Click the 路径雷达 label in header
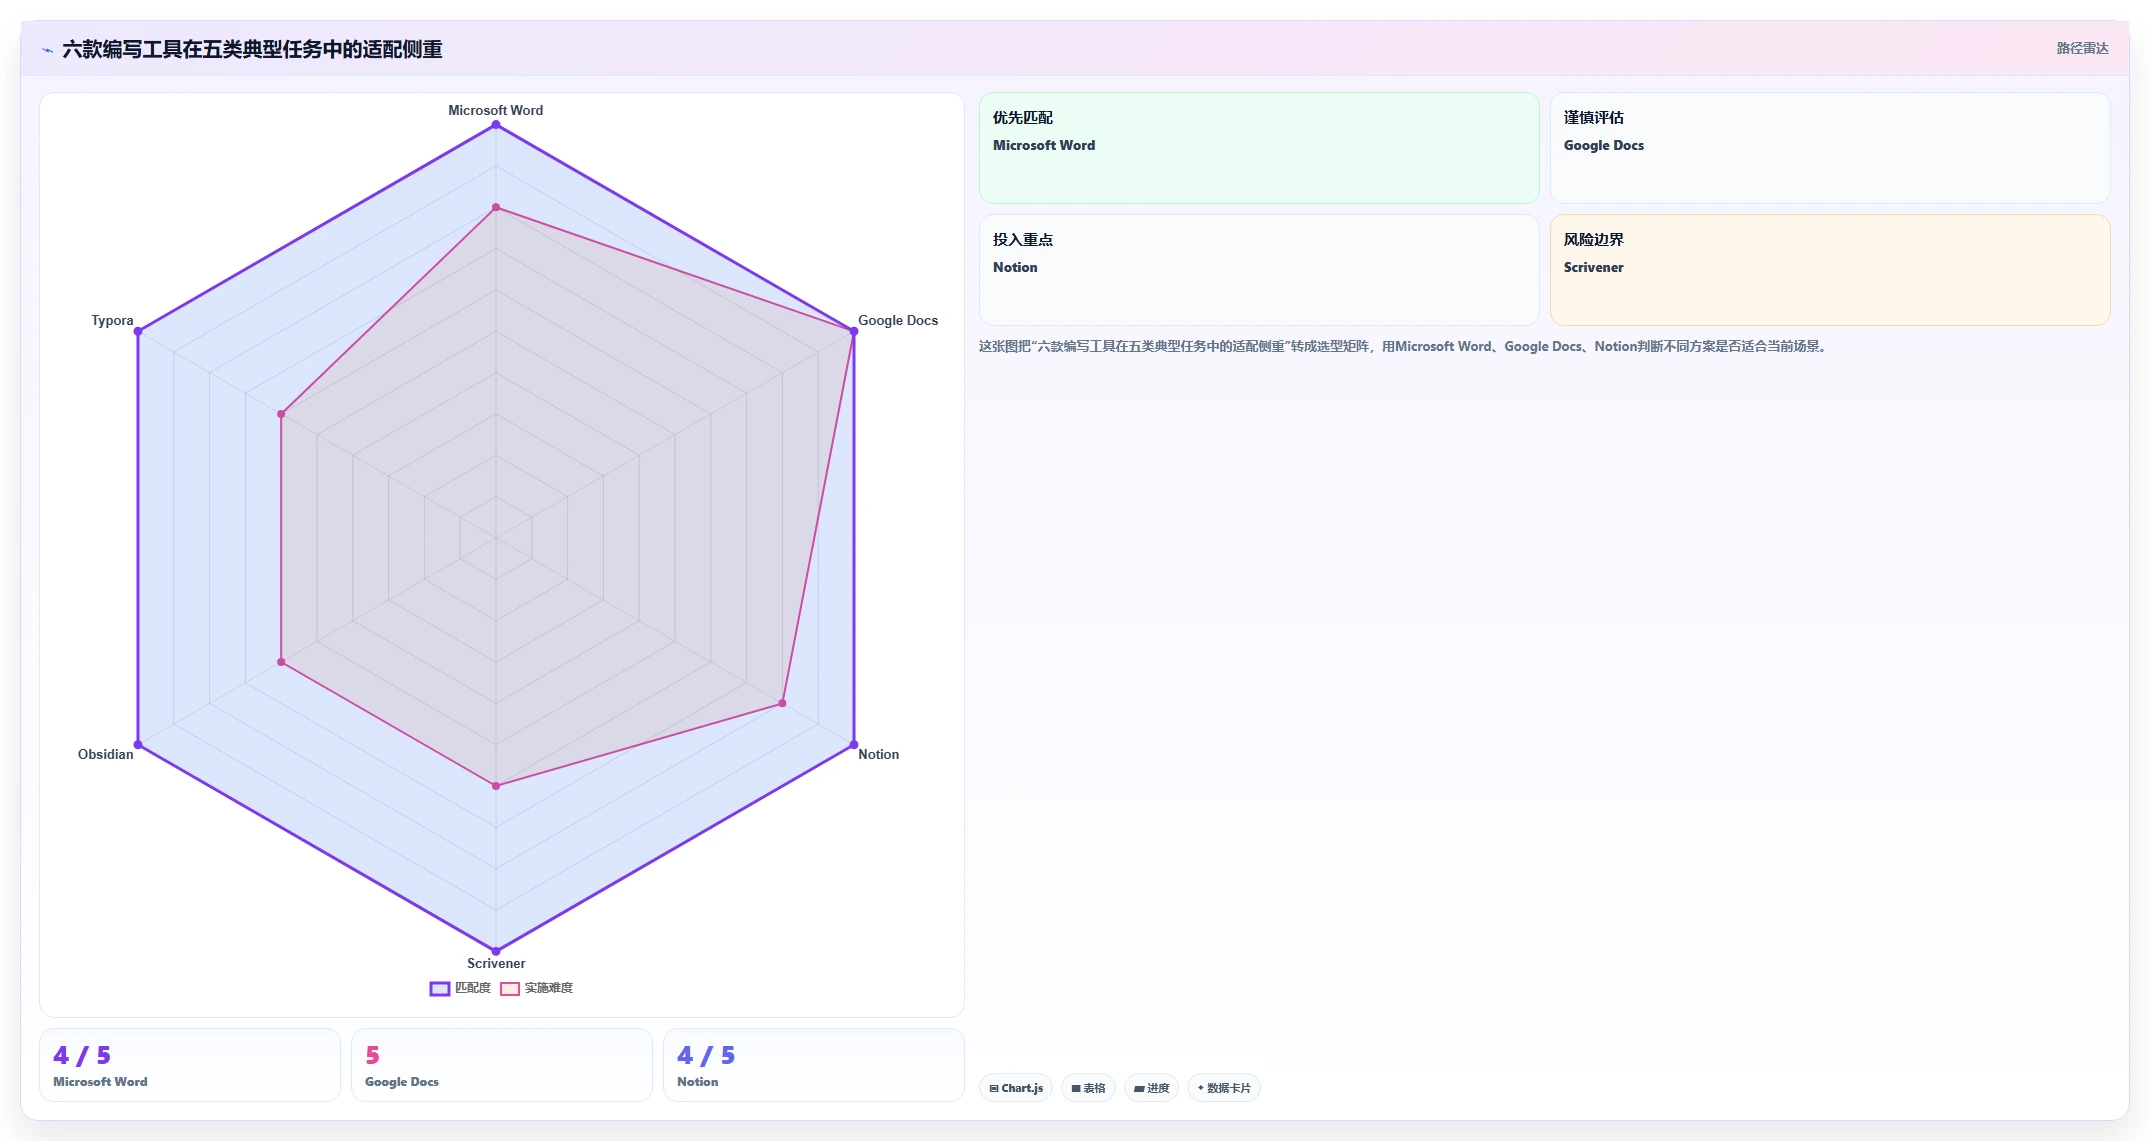Viewport: 2150px width, 1141px height. point(2082,48)
